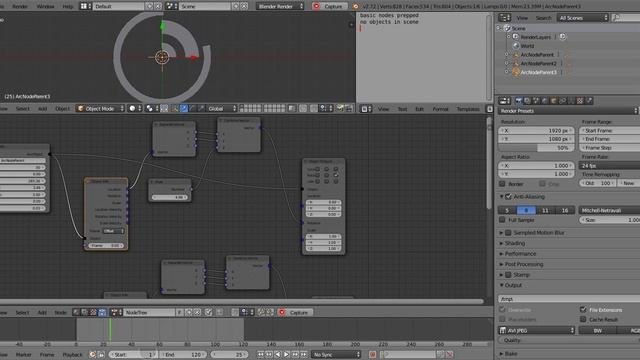This screenshot has height=360, width=640.
Task: Open the Object Mode dropdown
Action: (x=101, y=109)
